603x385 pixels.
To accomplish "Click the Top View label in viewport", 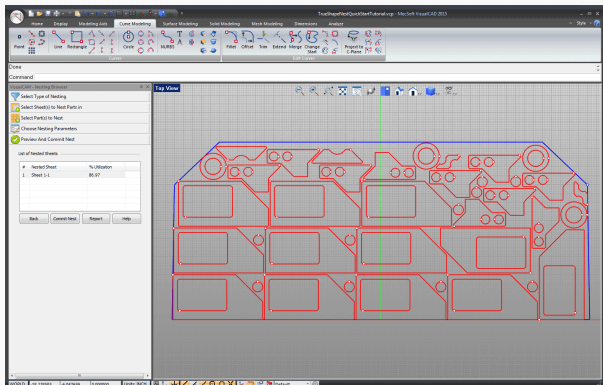I will (167, 88).
